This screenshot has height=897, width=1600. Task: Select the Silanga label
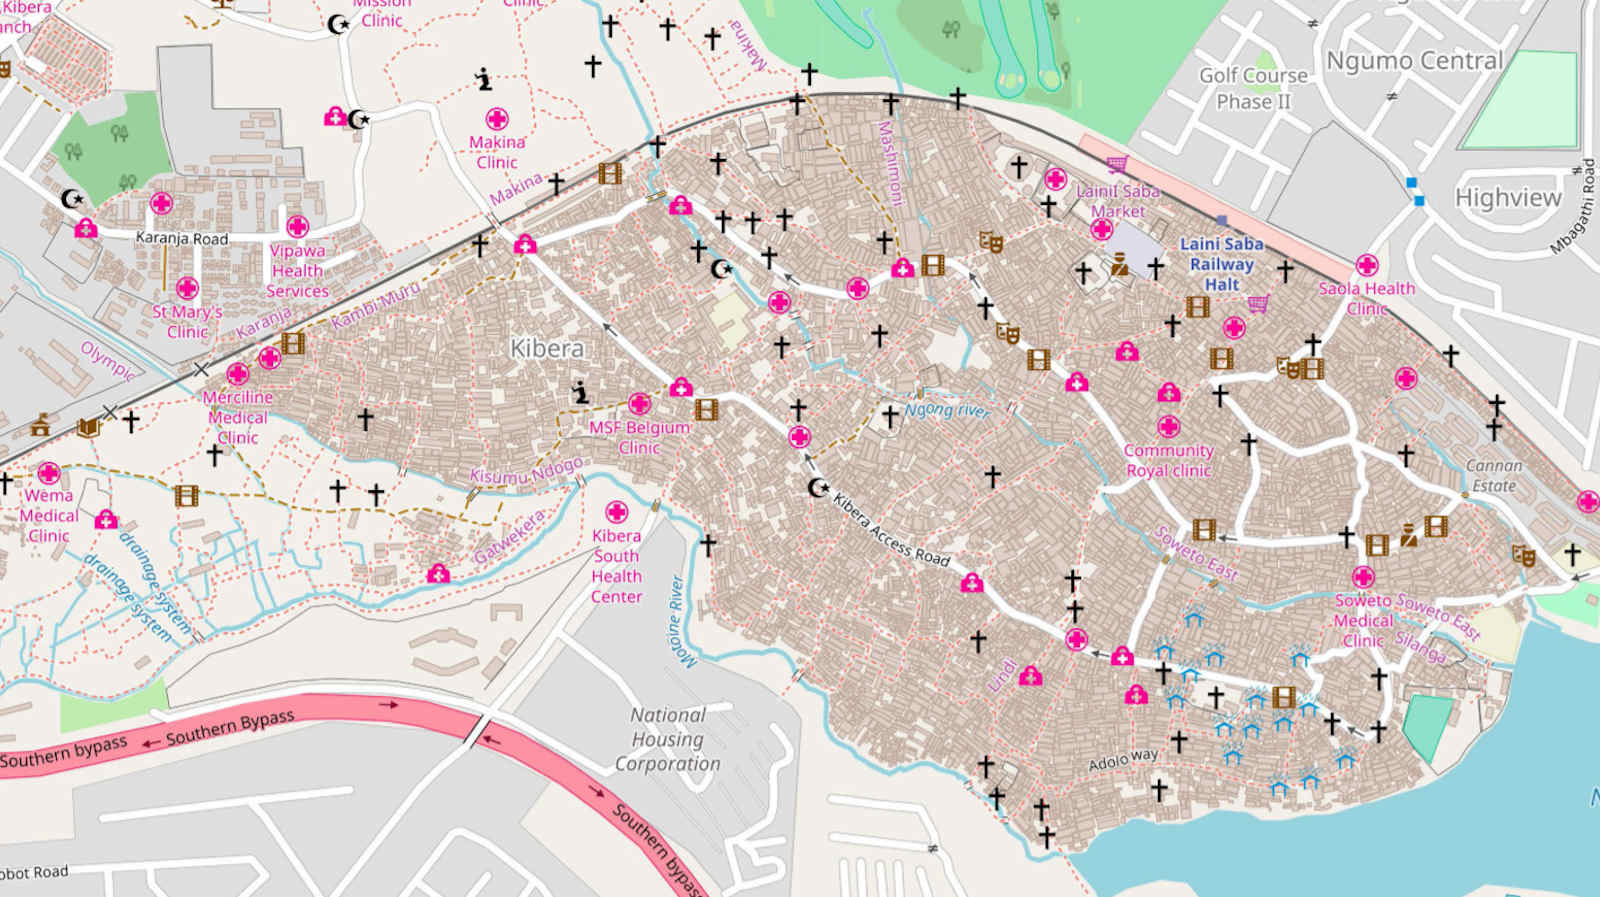tap(1421, 648)
